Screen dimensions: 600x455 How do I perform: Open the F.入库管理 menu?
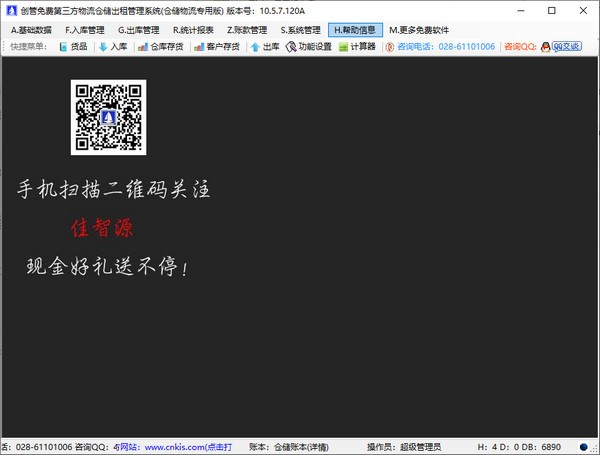tap(85, 30)
